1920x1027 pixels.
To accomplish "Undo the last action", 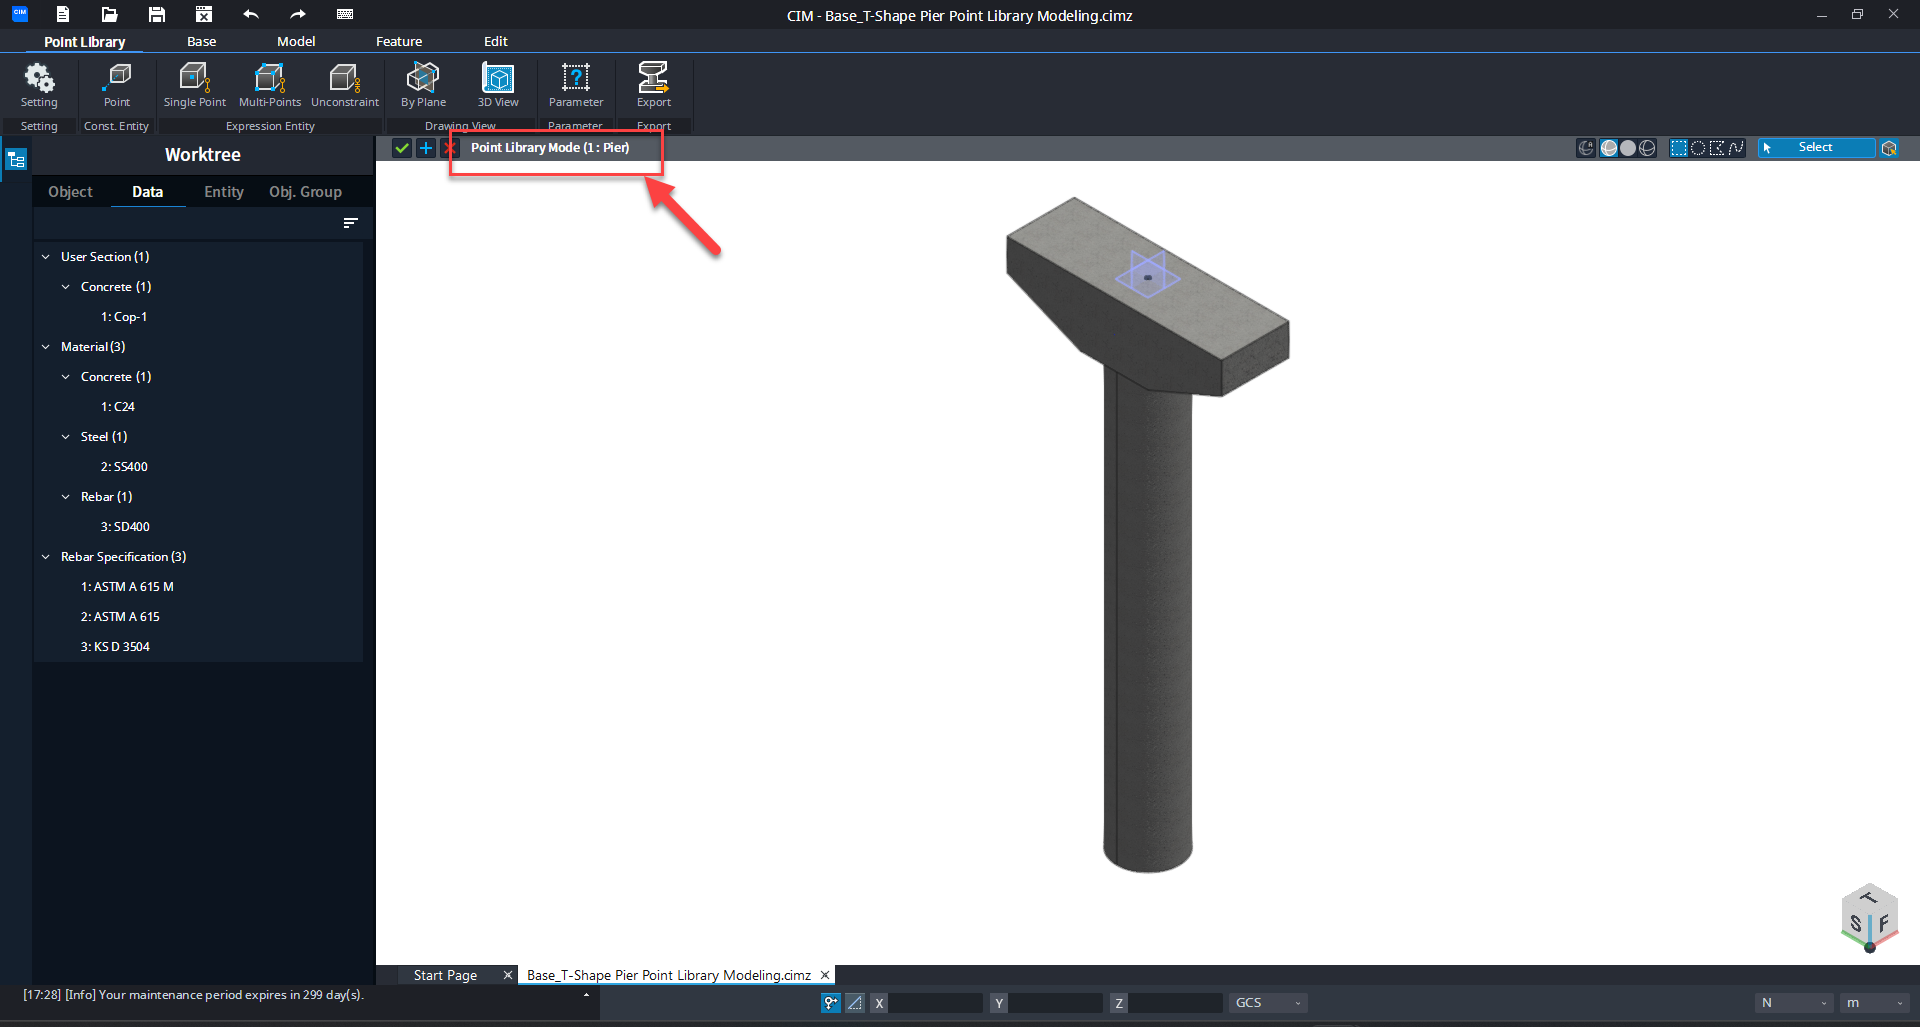I will [251, 14].
